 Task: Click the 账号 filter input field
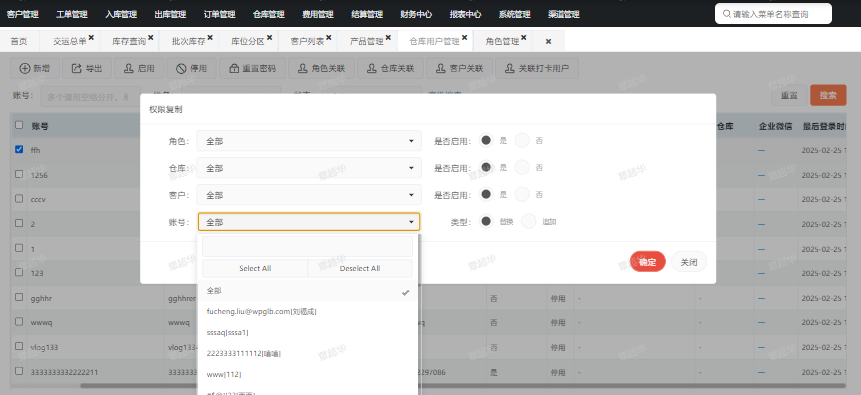(91, 96)
